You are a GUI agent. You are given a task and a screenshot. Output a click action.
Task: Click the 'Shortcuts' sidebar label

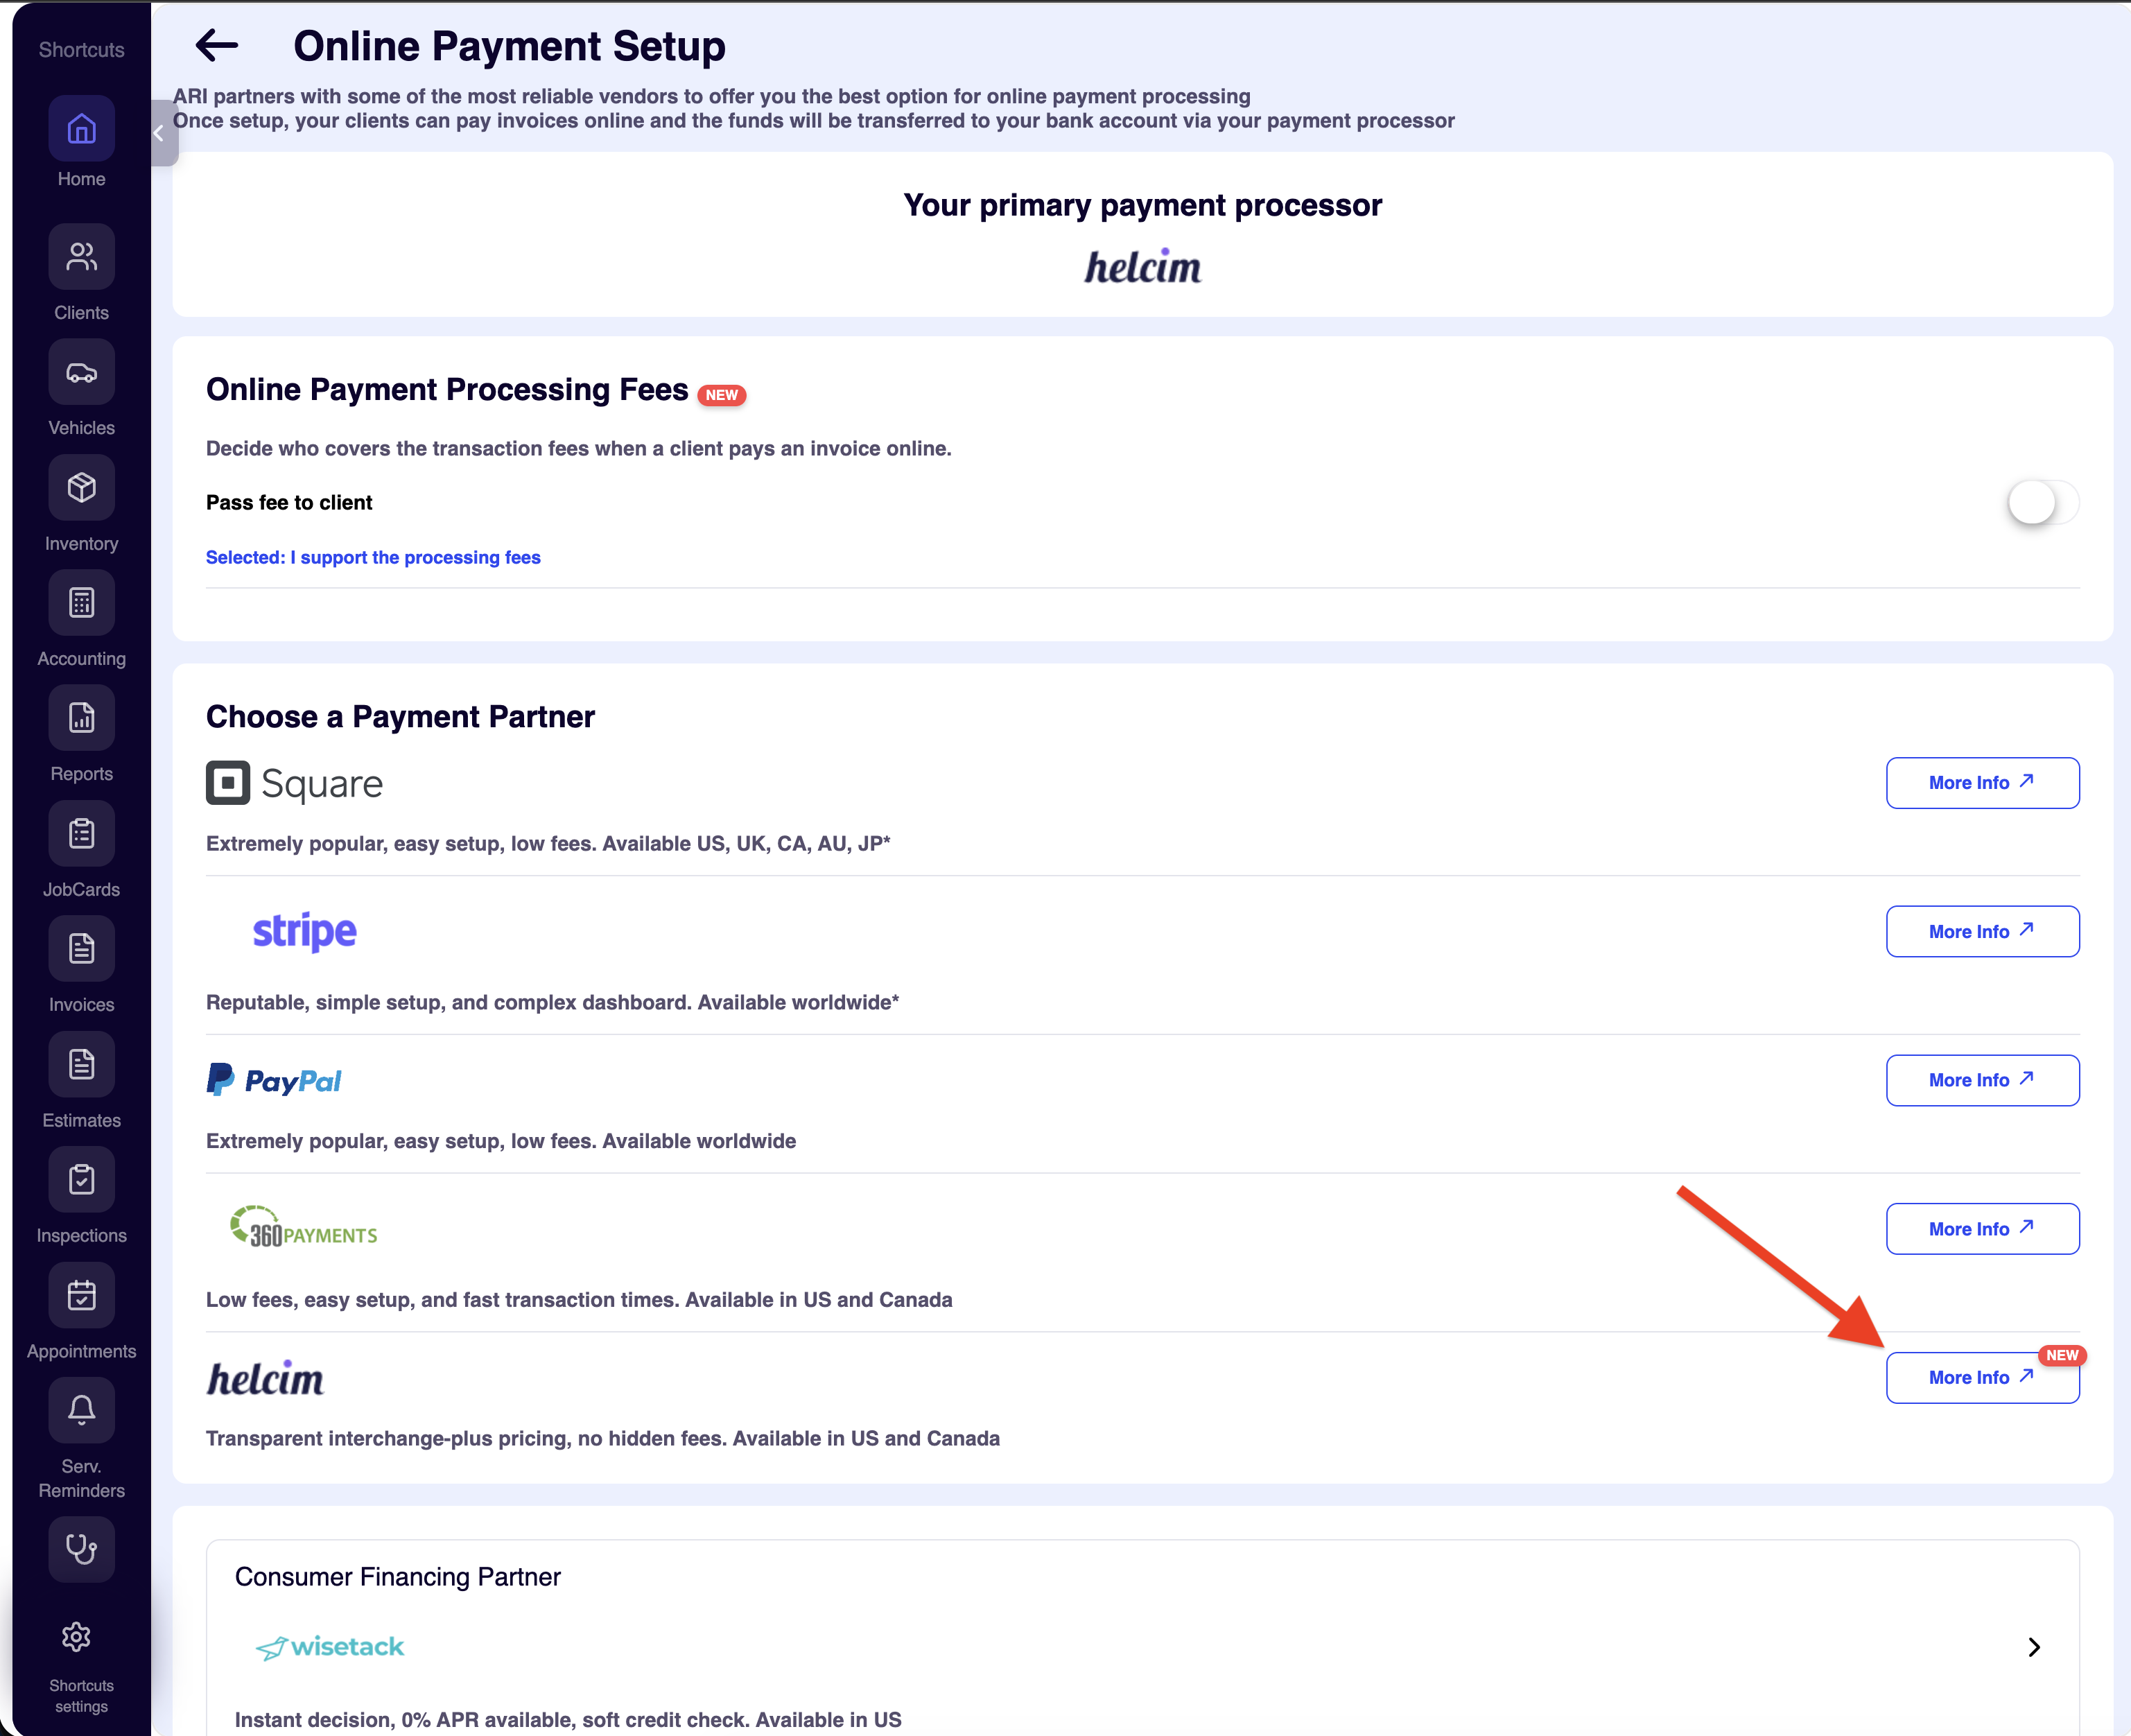(82, 50)
